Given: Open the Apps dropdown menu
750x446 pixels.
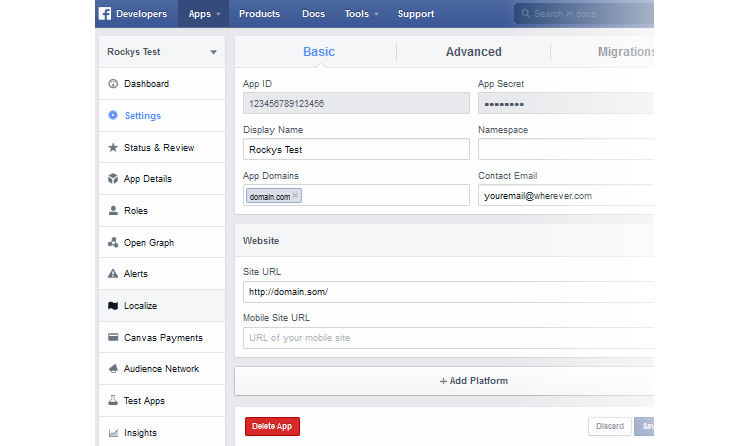Looking at the screenshot, I should tap(204, 14).
